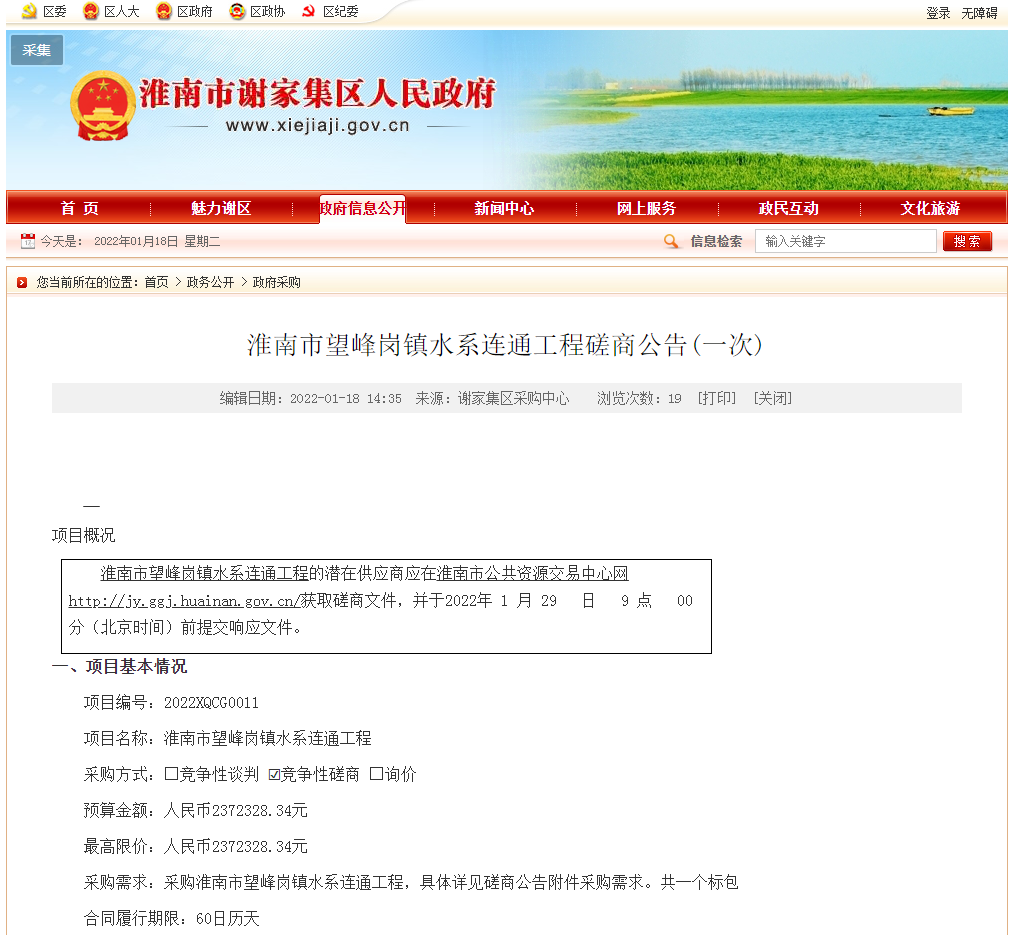Click the 区人大 emblem icon
The width and height of the screenshot is (1012, 935).
tap(90, 13)
